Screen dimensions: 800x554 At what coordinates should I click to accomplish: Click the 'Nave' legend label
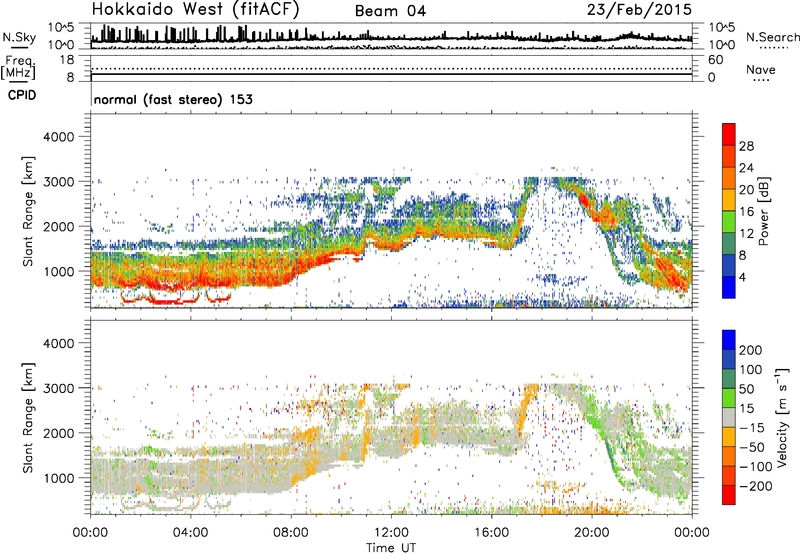click(761, 70)
